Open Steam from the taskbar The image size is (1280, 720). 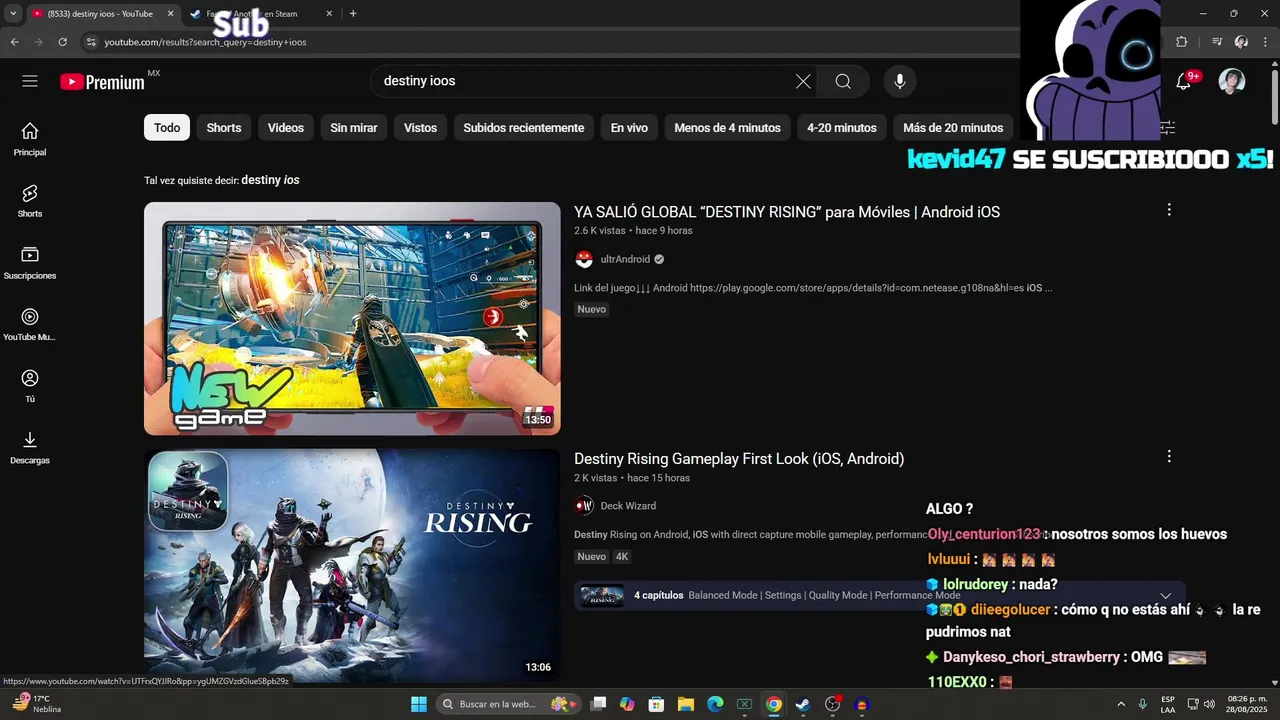(803, 704)
